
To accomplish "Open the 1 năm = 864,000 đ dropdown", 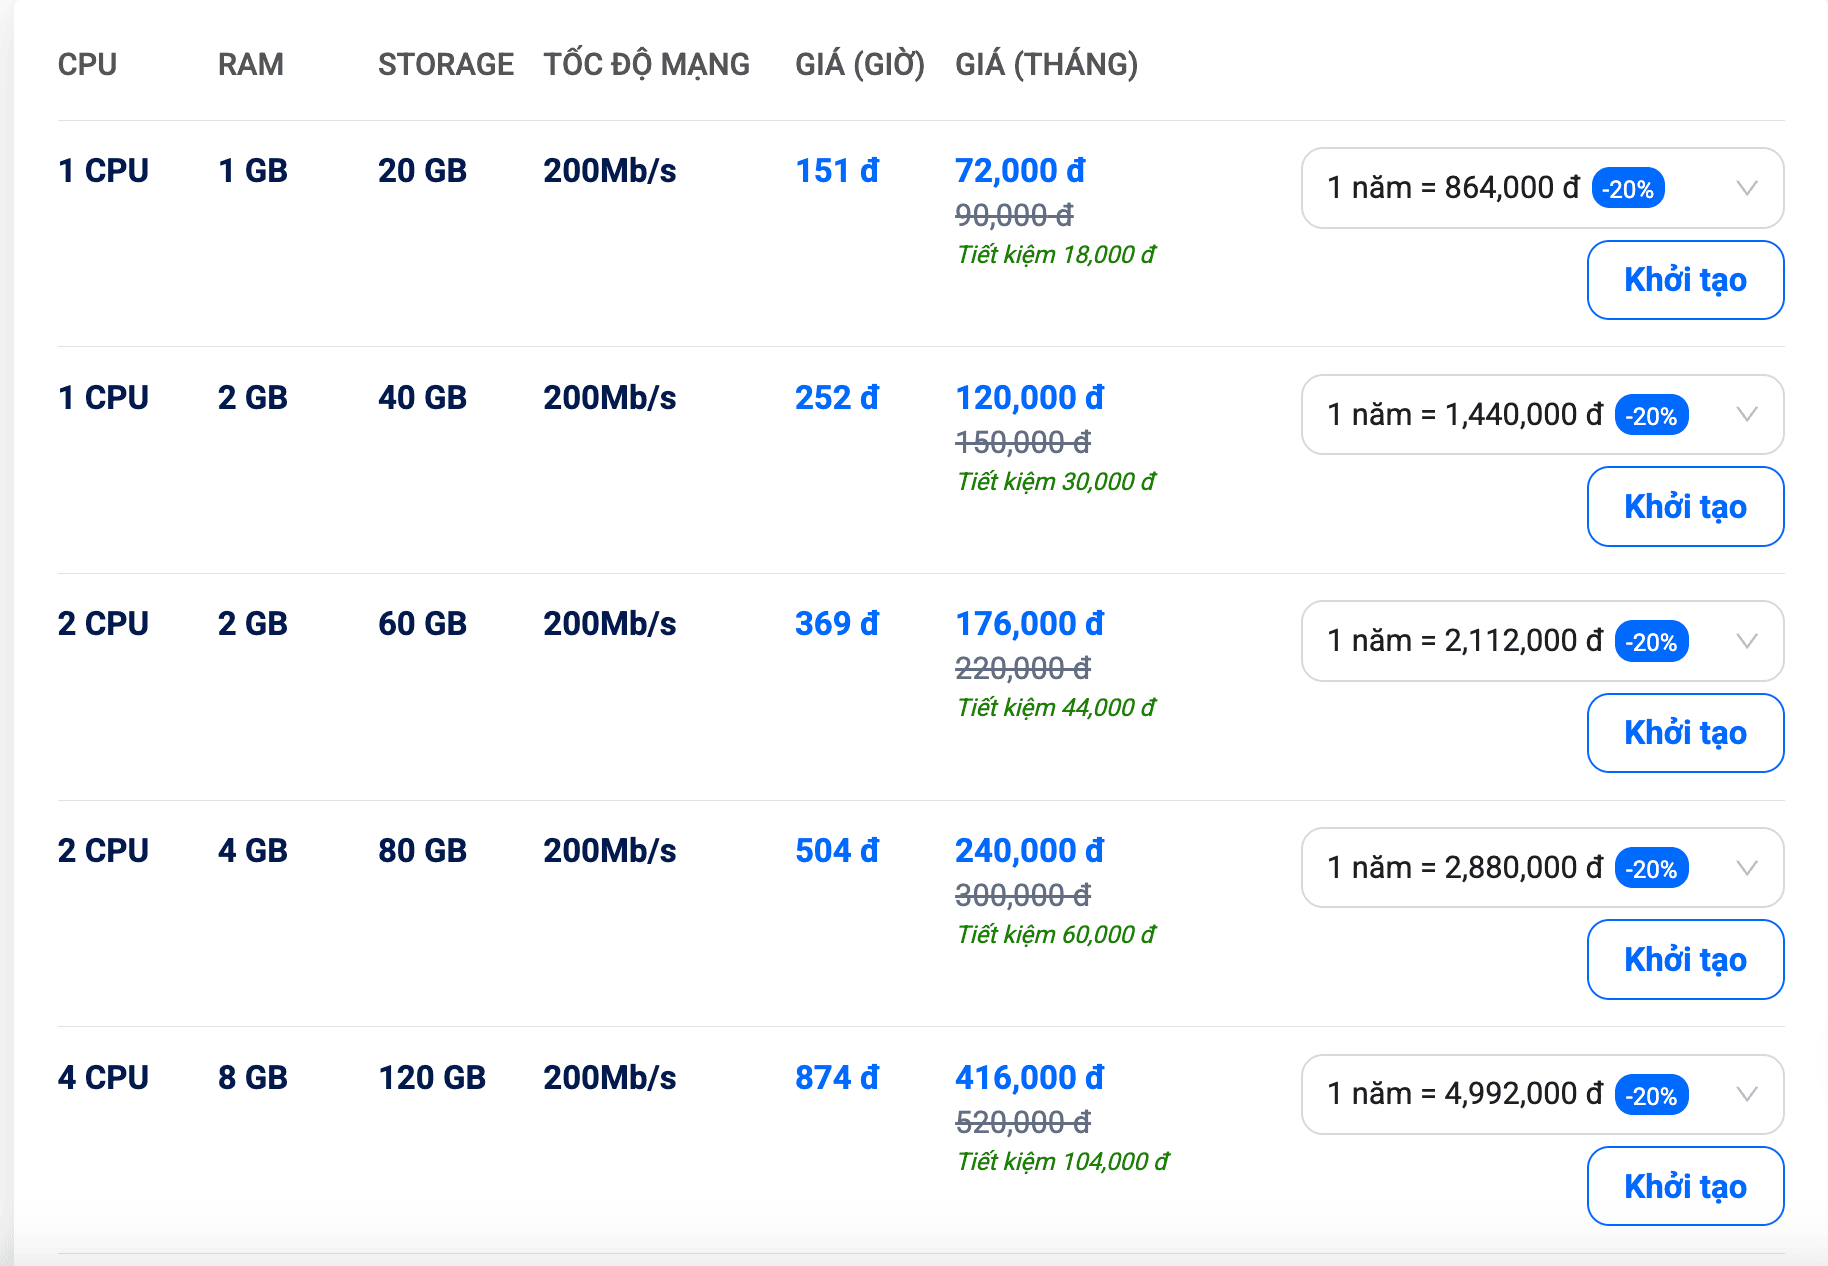I will 1542,188.
